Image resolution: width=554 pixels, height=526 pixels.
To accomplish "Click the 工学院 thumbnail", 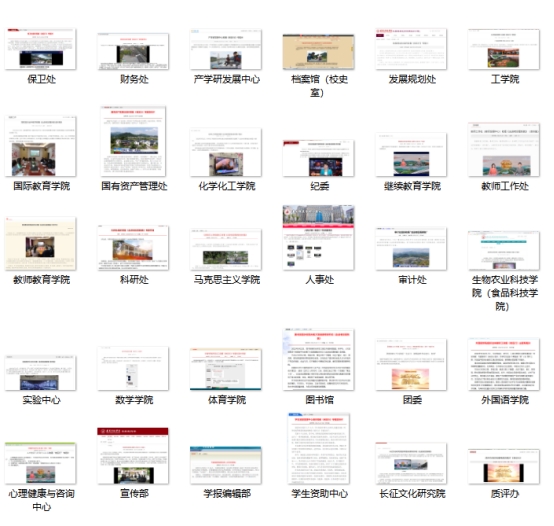I will coord(503,49).
